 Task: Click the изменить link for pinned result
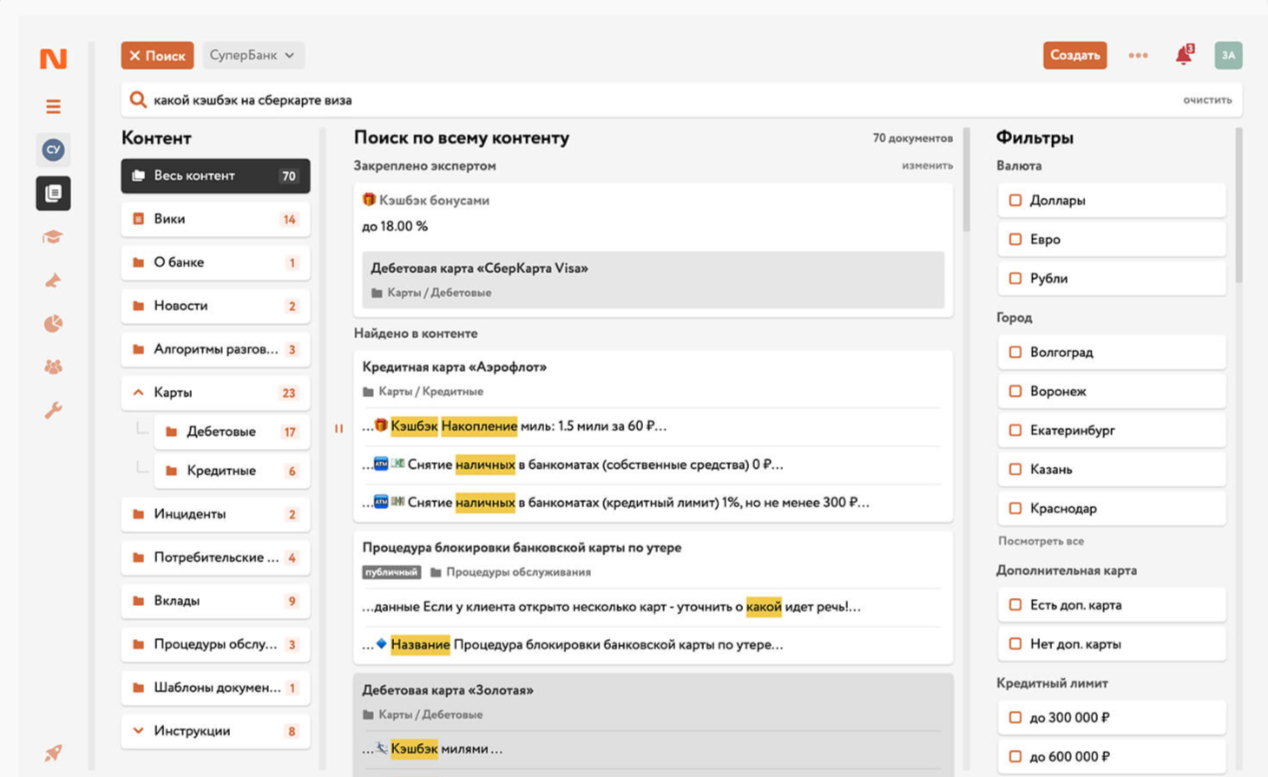click(927, 166)
